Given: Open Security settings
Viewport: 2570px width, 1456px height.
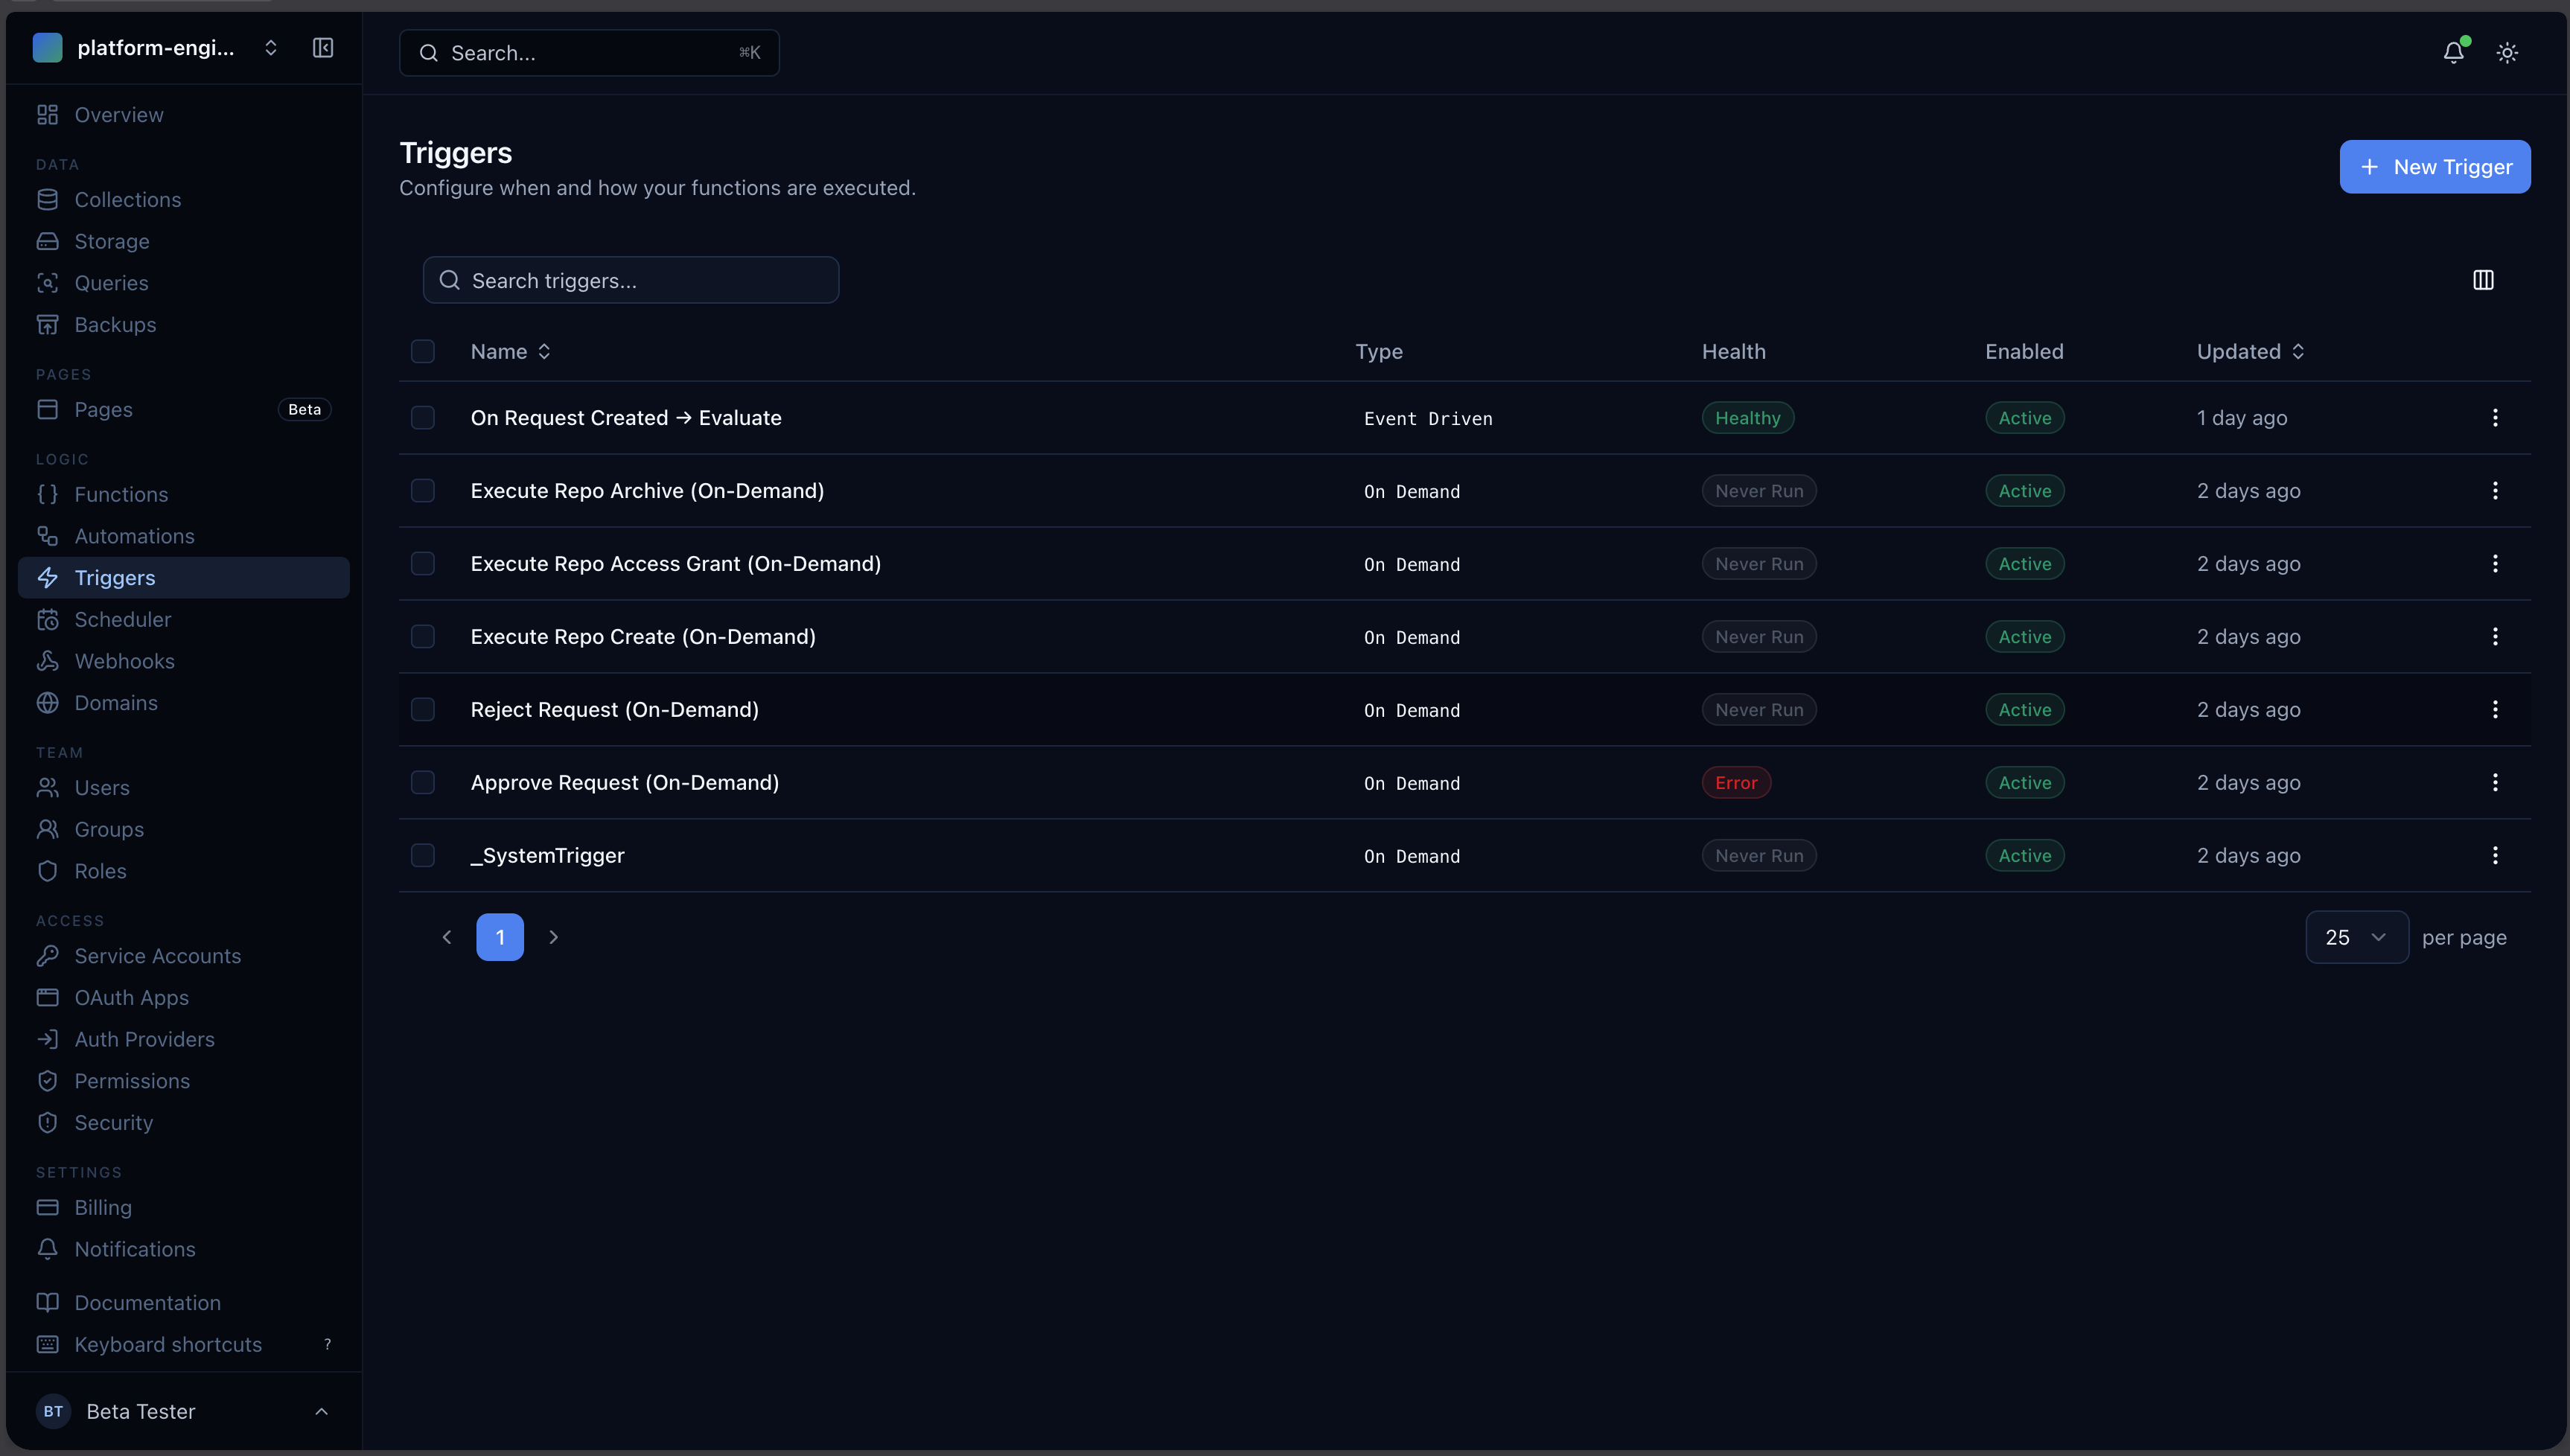Looking at the screenshot, I should tap(184, 1123).
